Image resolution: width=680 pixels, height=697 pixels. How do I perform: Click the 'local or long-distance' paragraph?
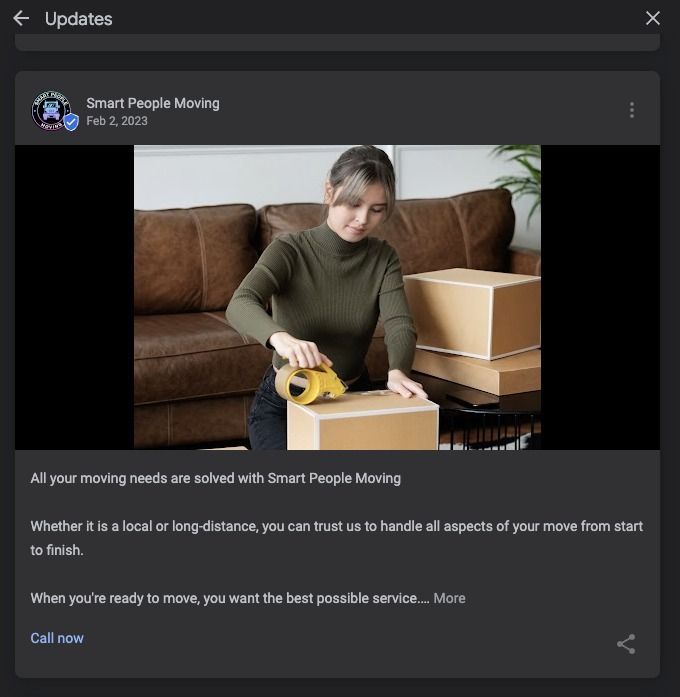(336, 538)
